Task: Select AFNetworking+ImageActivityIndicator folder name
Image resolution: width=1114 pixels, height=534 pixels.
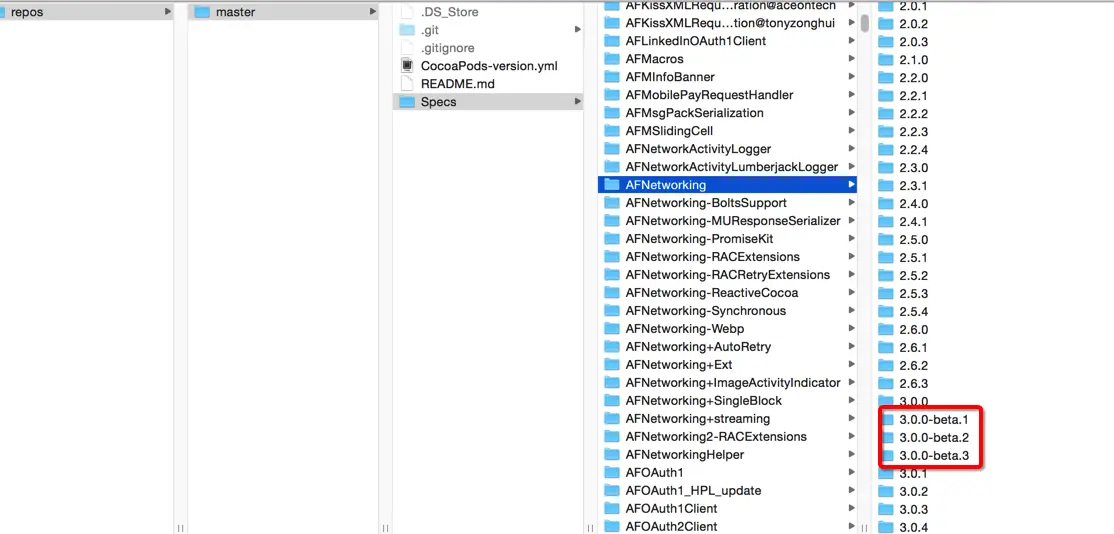Action: (x=732, y=383)
